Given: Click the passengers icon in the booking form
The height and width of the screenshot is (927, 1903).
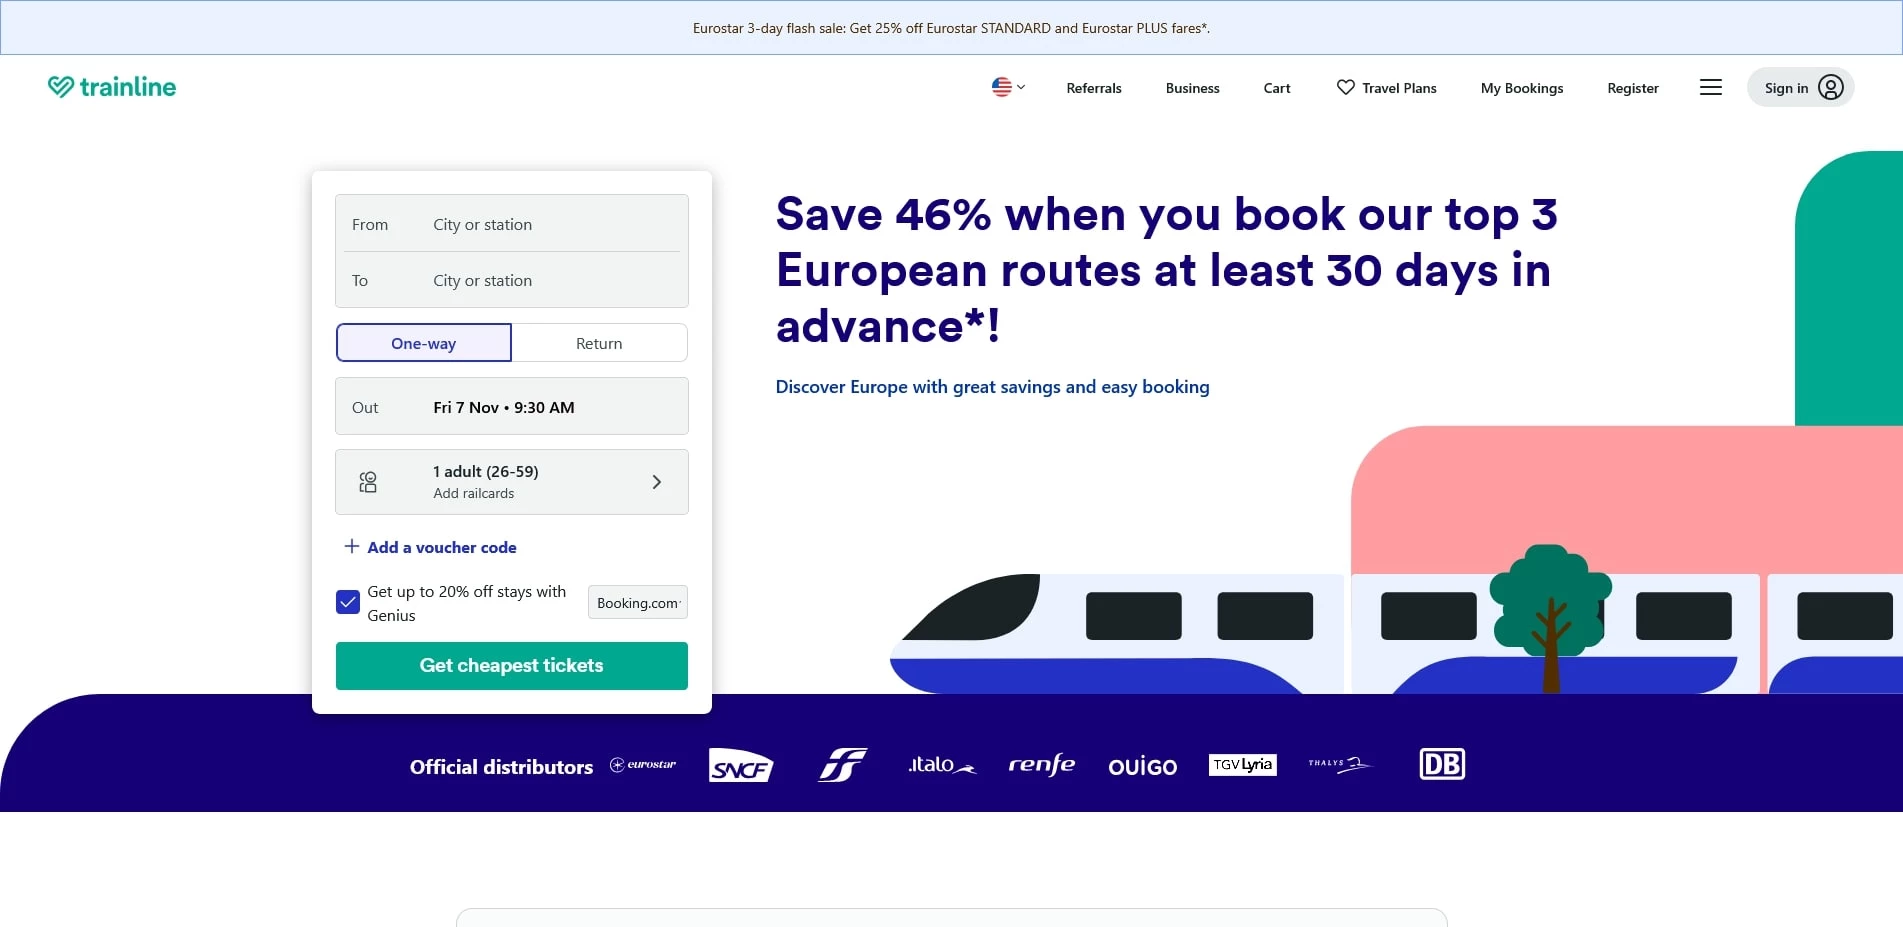Looking at the screenshot, I should click(368, 481).
